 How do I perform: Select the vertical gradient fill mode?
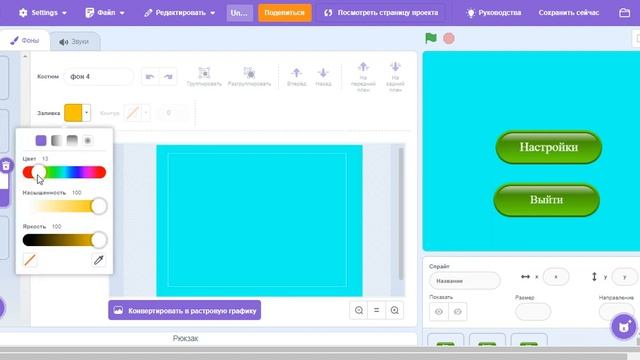tap(72, 140)
